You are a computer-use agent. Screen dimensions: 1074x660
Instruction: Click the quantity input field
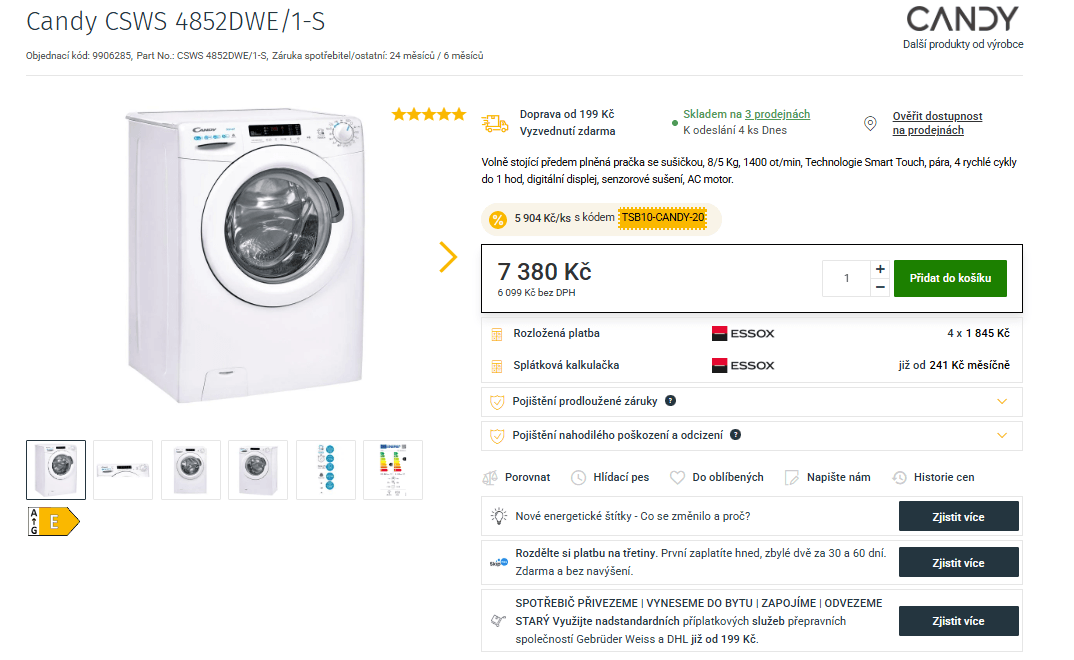click(846, 278)
